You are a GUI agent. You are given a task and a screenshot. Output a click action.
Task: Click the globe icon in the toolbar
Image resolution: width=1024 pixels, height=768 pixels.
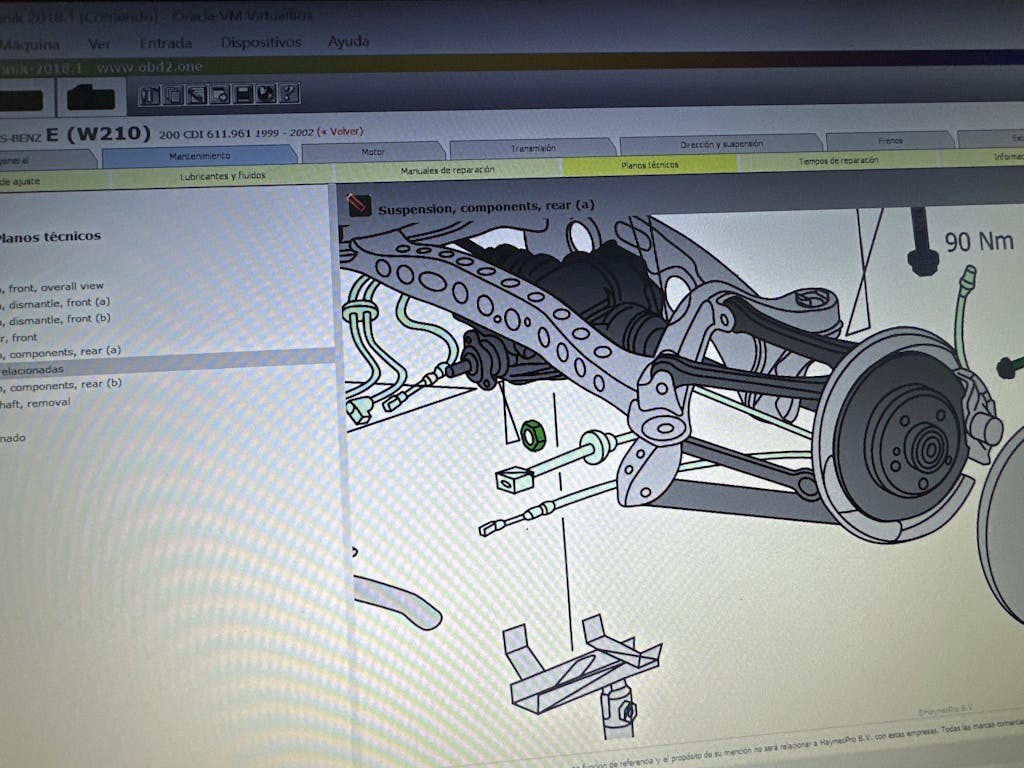[x=266, y=95]
